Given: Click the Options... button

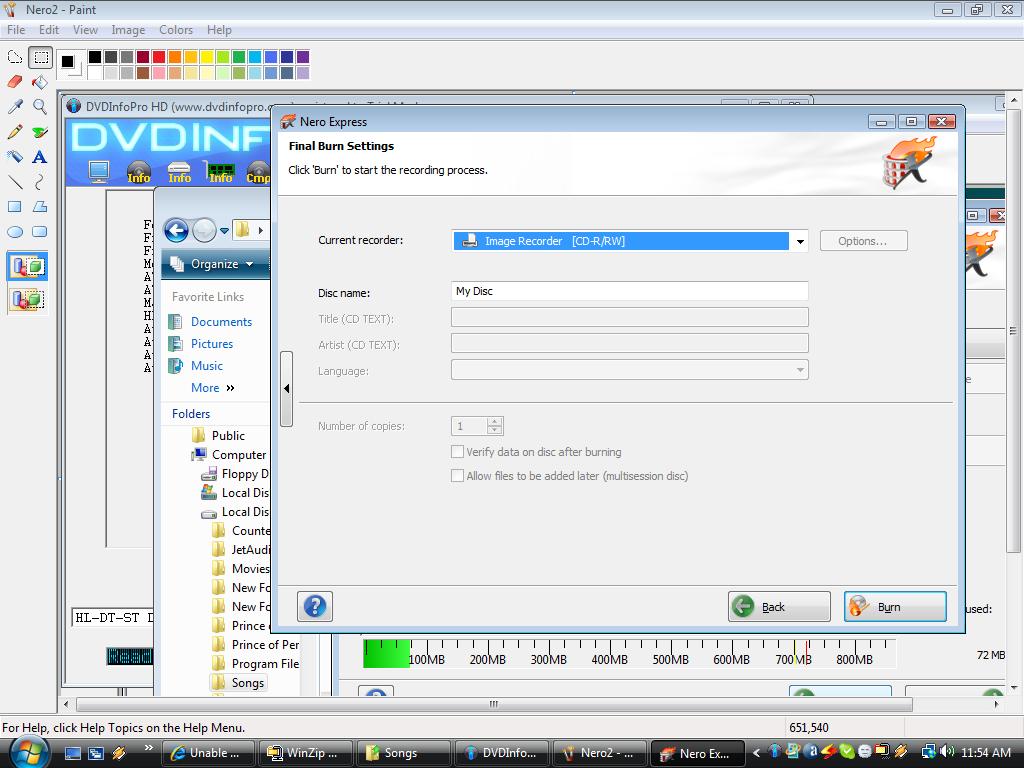Looking at the screenshot, I should pyautogui.click(x=863, y=241).
